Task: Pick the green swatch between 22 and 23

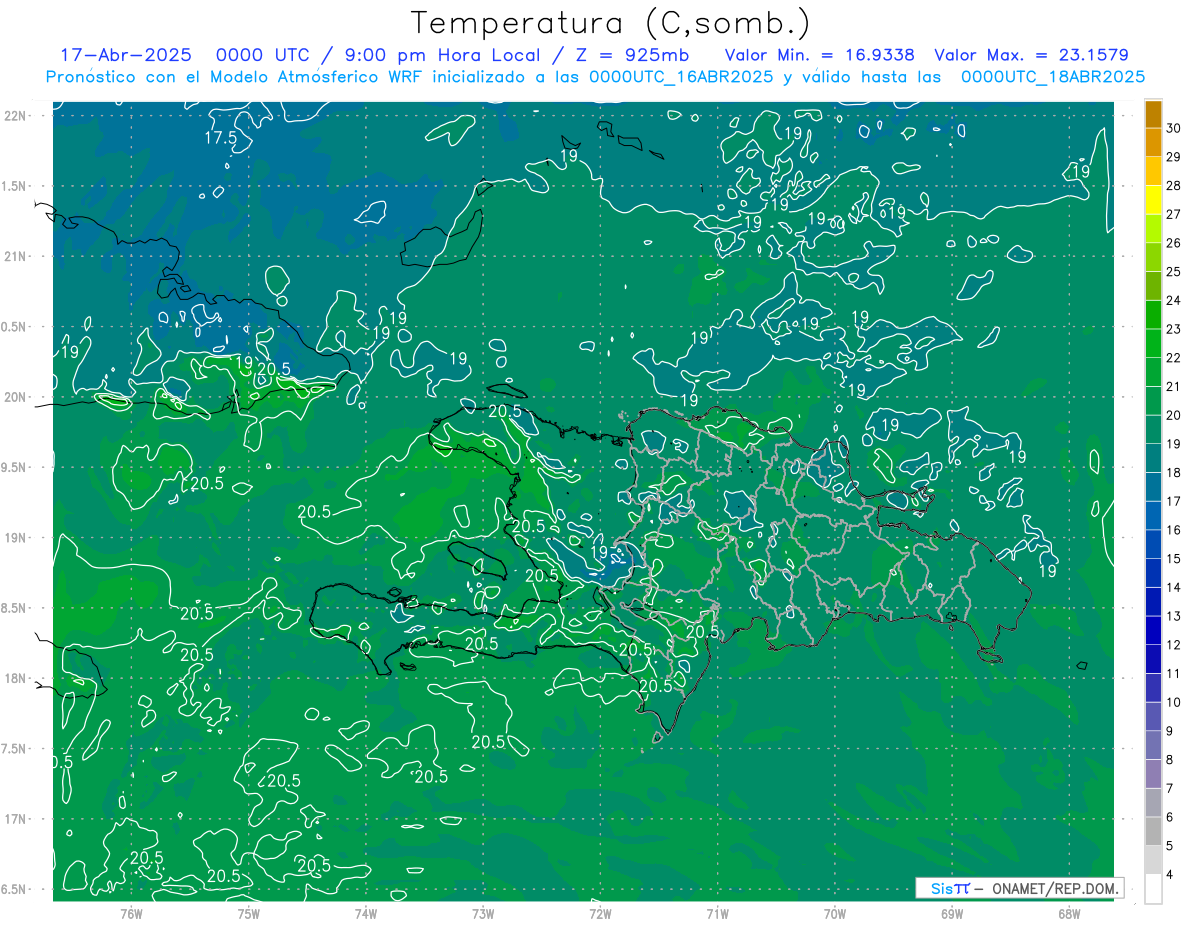Action: point(1153,343)
